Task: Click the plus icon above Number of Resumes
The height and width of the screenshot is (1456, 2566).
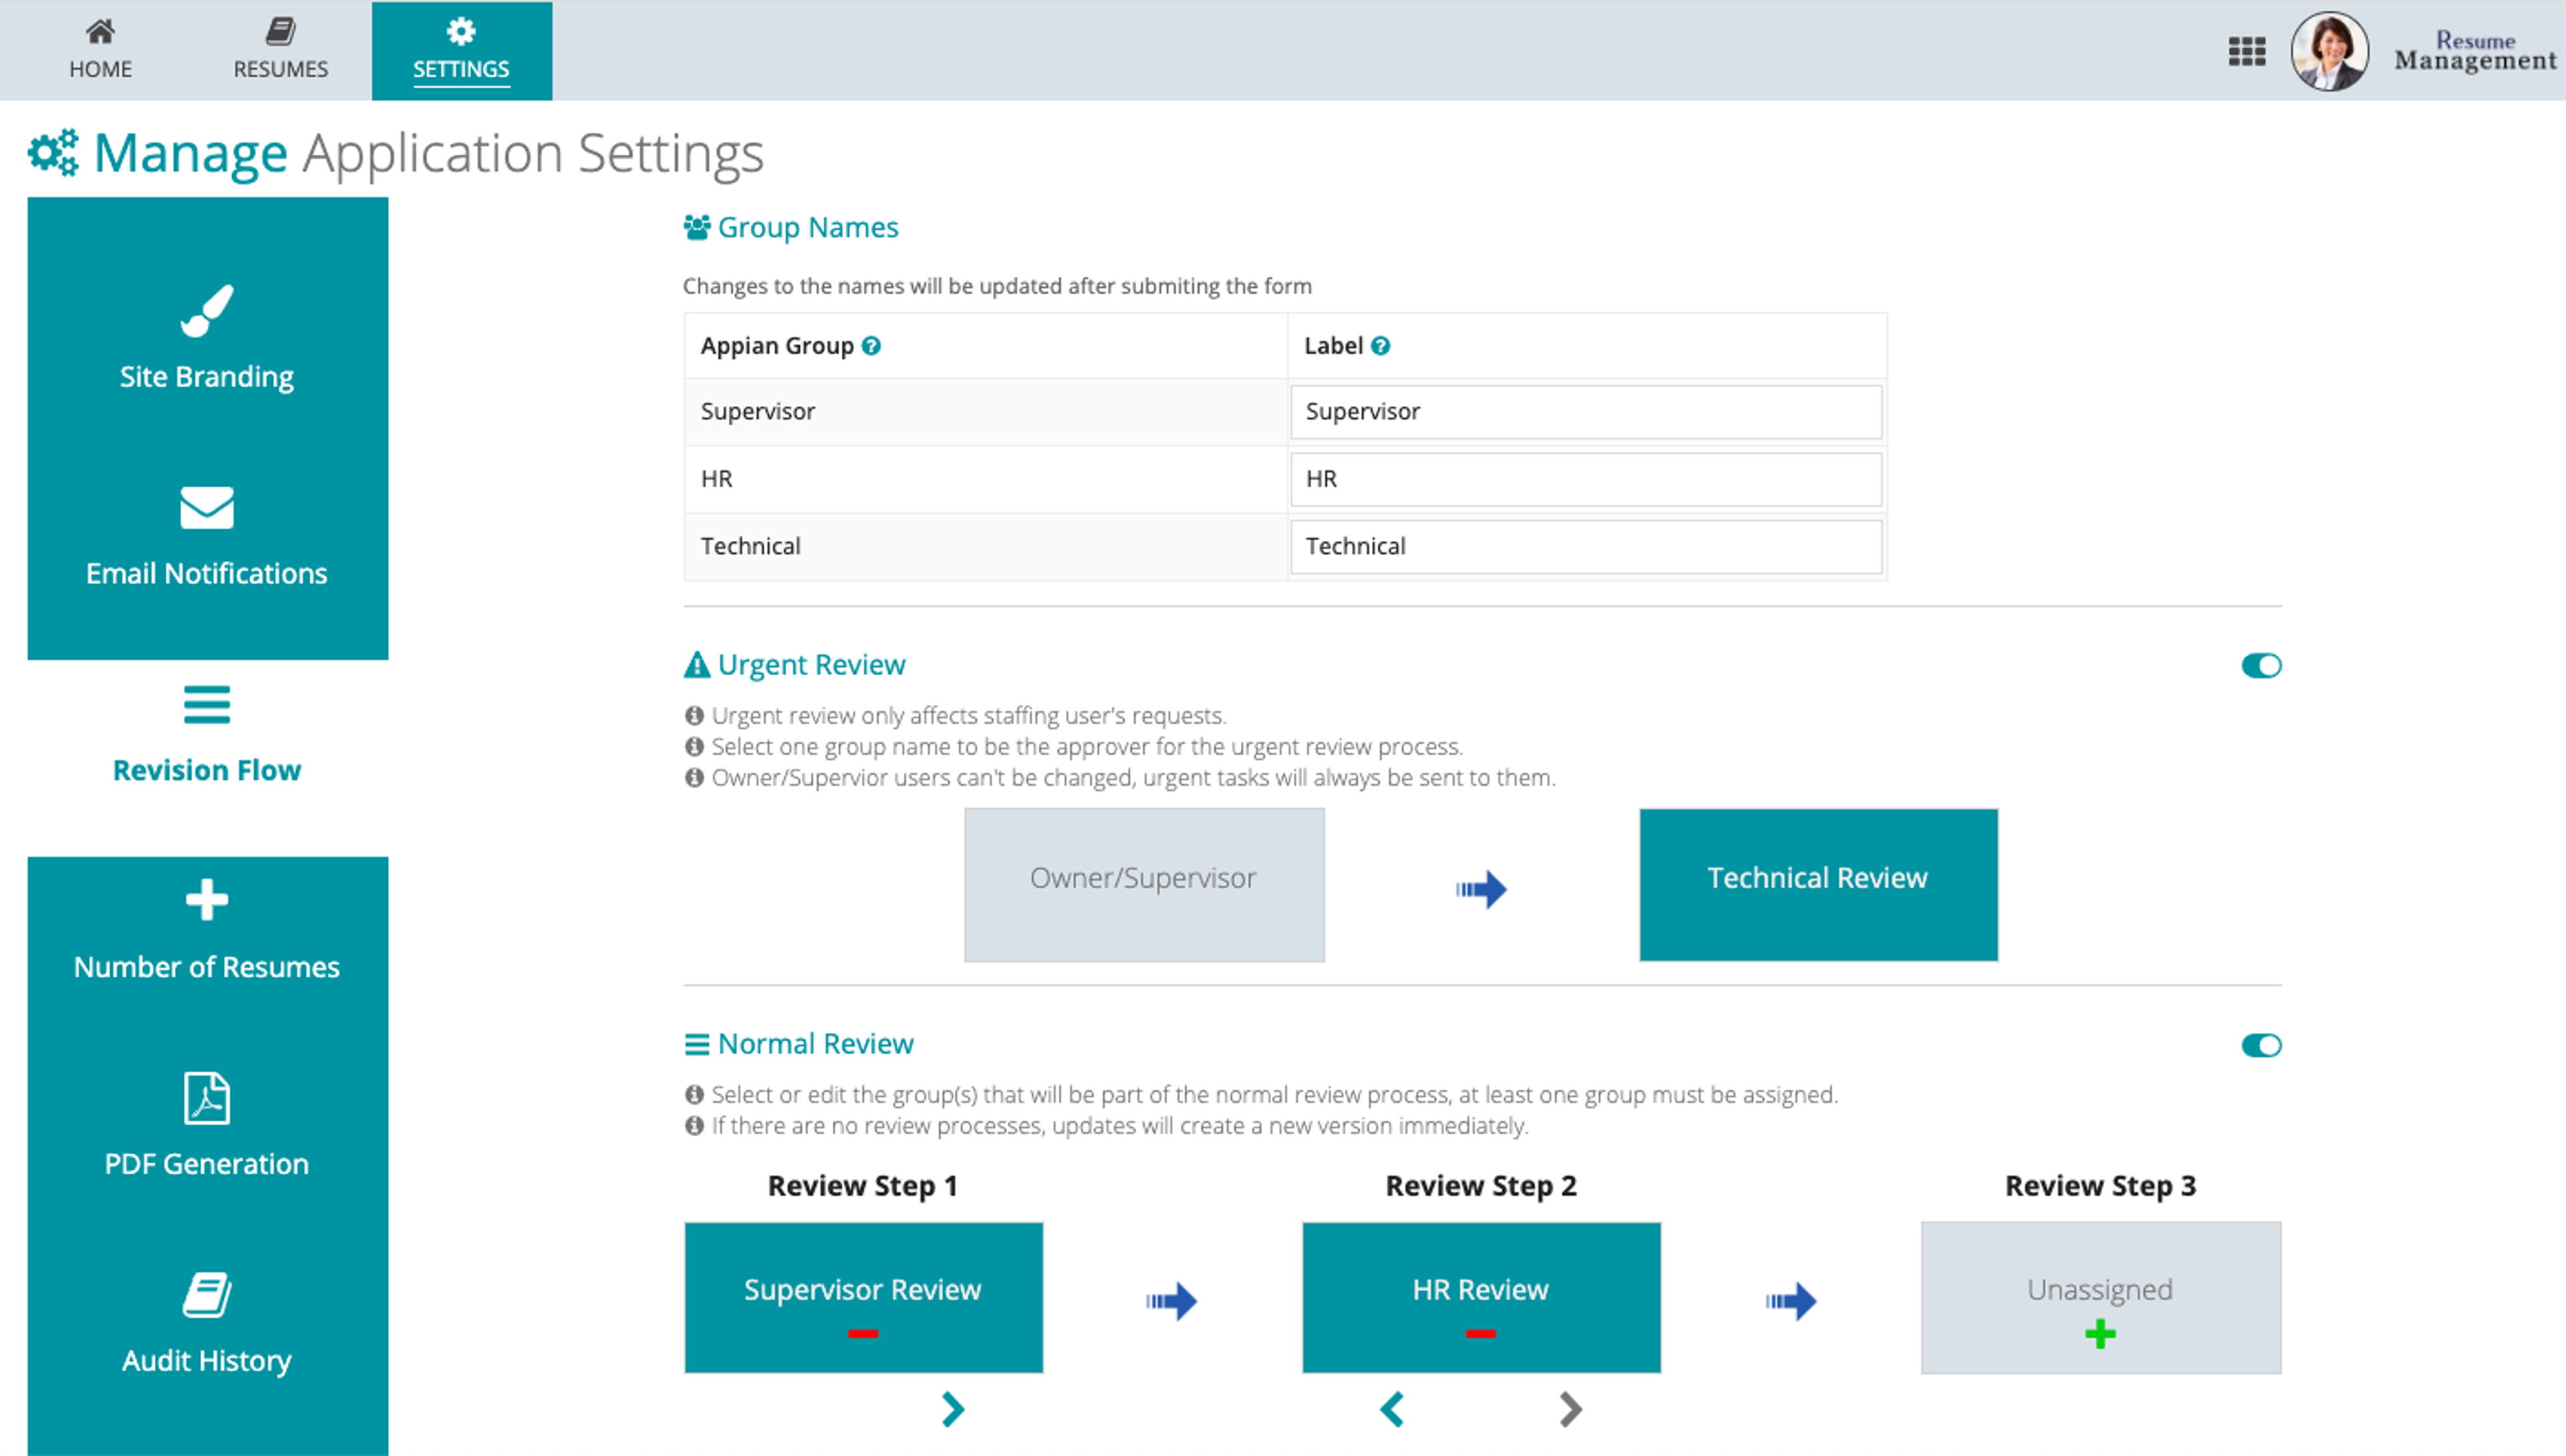Action: [207, 900]
